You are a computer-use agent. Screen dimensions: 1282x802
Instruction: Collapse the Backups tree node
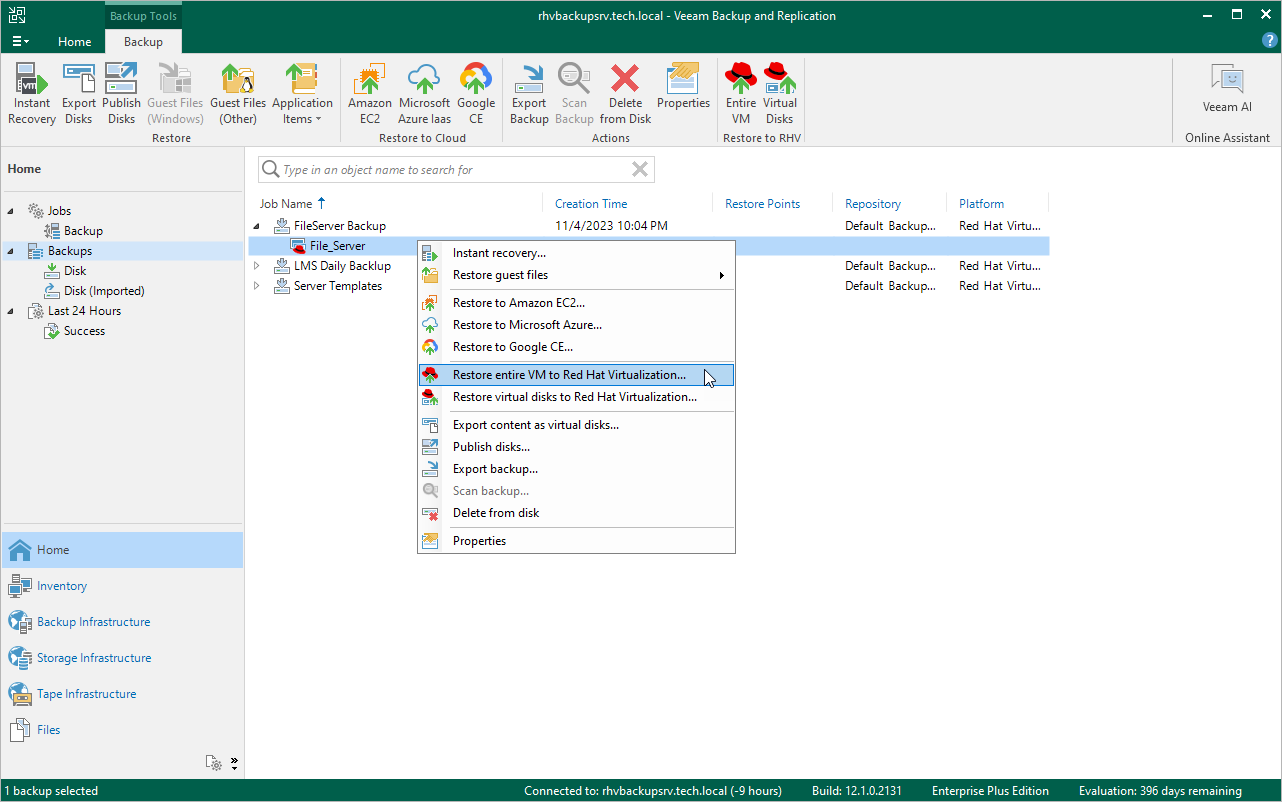[x=11, y=251]
